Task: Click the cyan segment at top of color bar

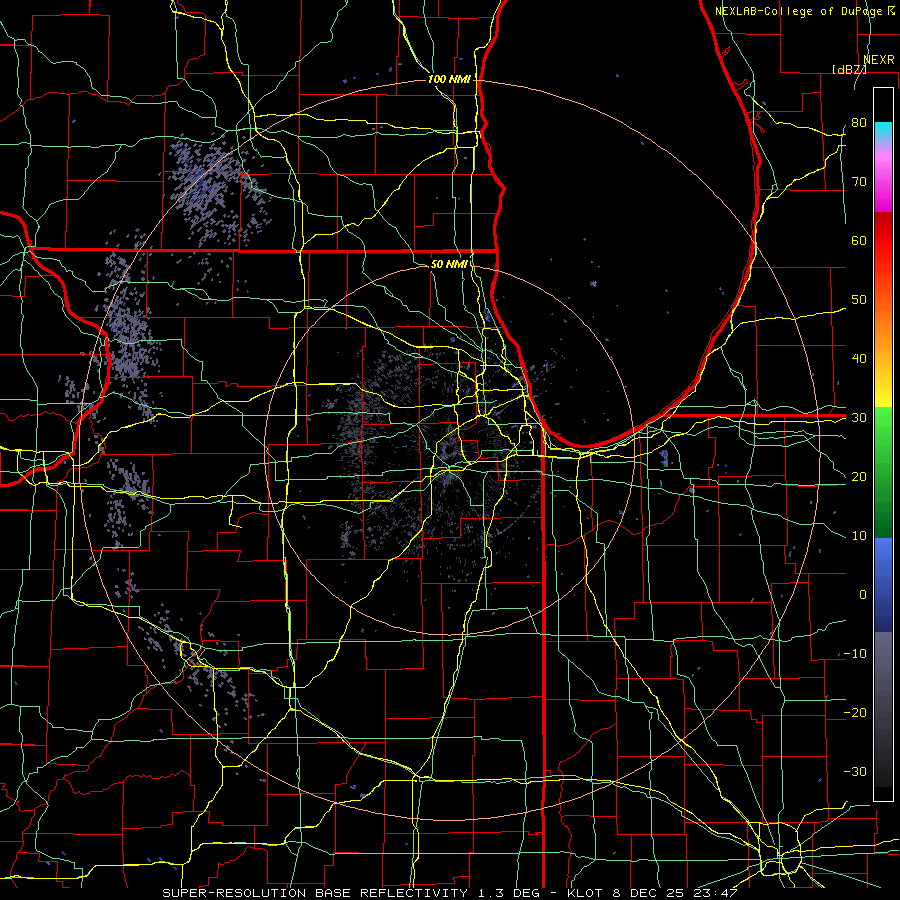Action: click(883, 131)
